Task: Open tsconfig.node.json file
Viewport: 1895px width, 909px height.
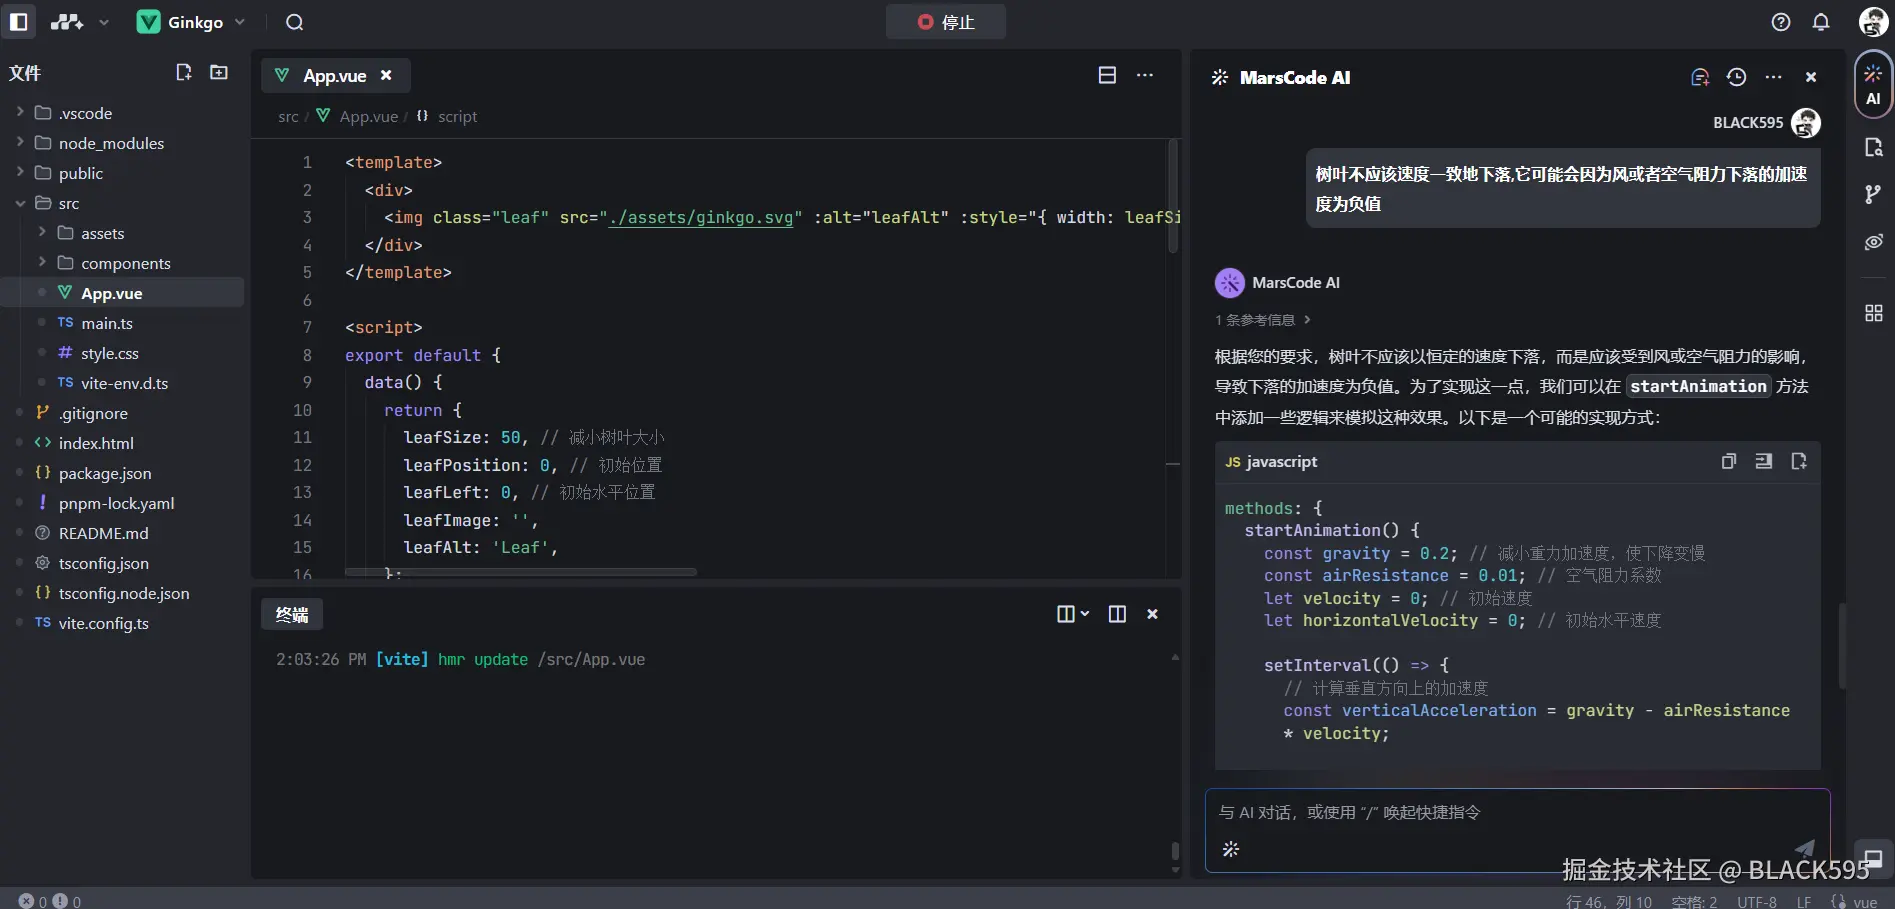Action: pyautogui.click(x=125, y=593)
